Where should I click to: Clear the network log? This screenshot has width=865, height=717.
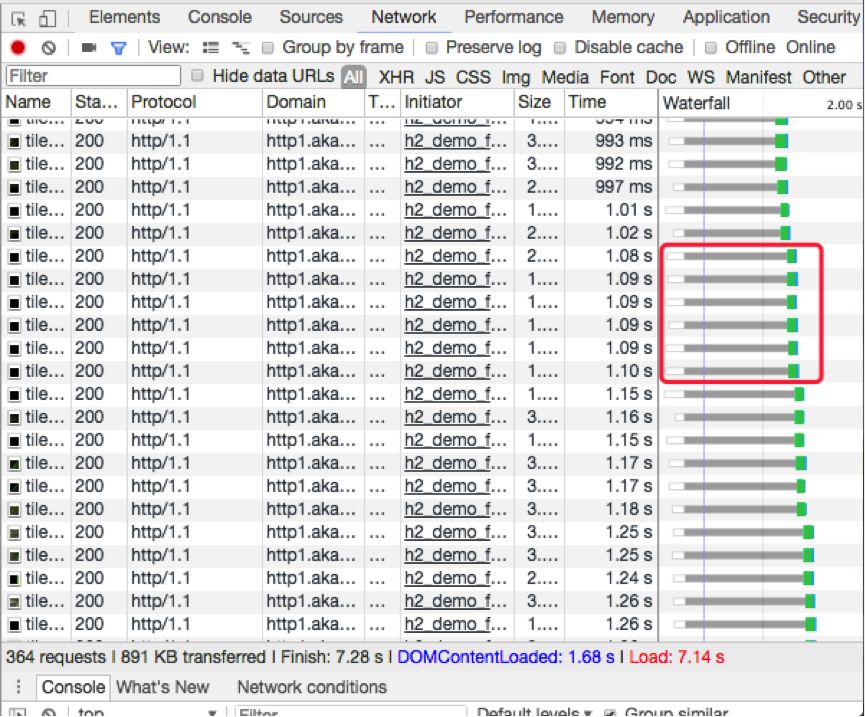coord(49,48)
